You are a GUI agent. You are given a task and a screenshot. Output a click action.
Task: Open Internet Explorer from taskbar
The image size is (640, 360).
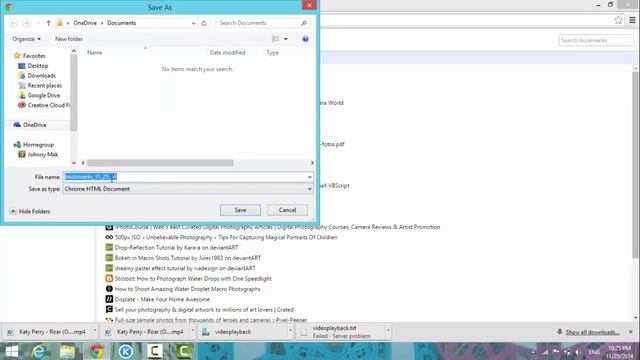pos(39,351)
